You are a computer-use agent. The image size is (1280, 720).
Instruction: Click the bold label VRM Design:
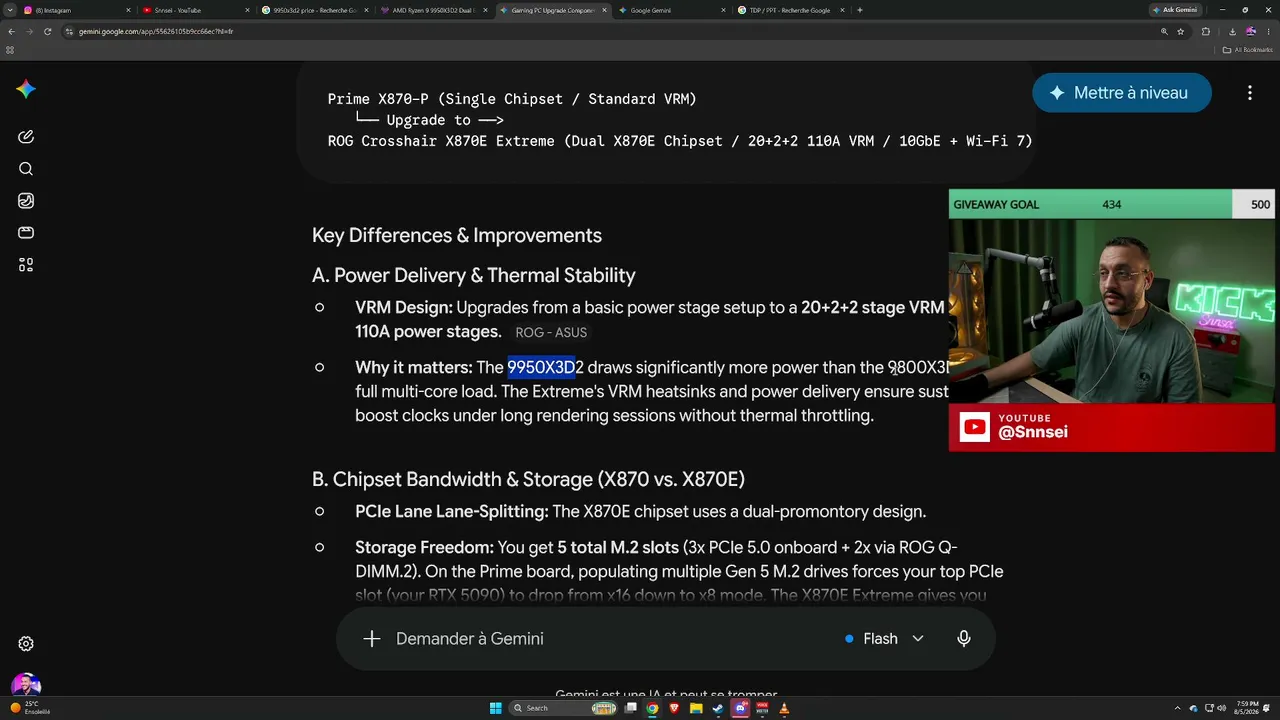(404, 308)
